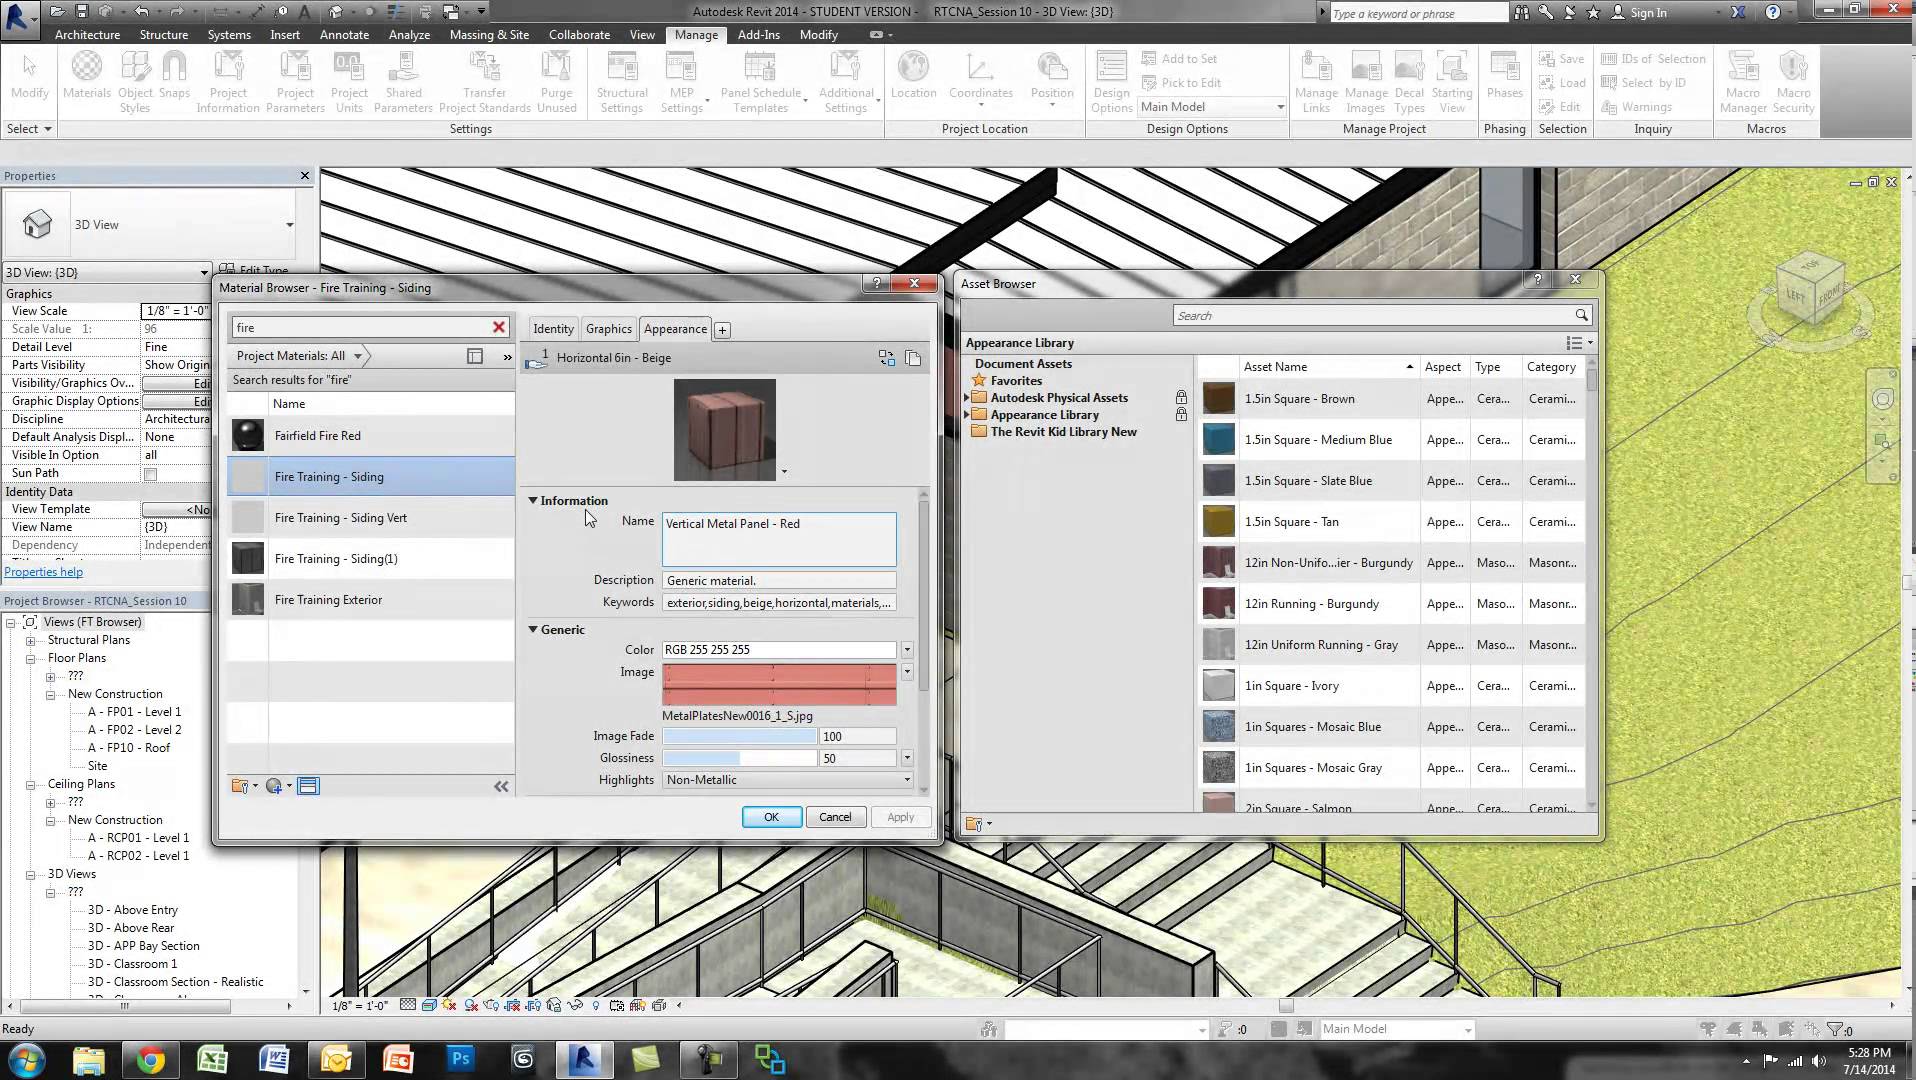
Task: Open the Macro Manager
Action: coord(1743,82)
